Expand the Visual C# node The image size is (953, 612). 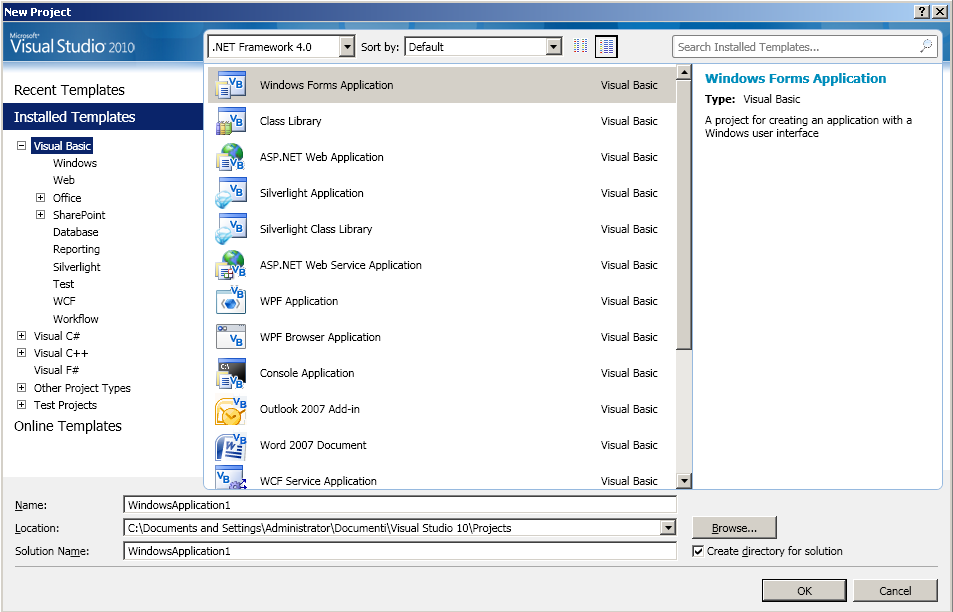[21, 335]
